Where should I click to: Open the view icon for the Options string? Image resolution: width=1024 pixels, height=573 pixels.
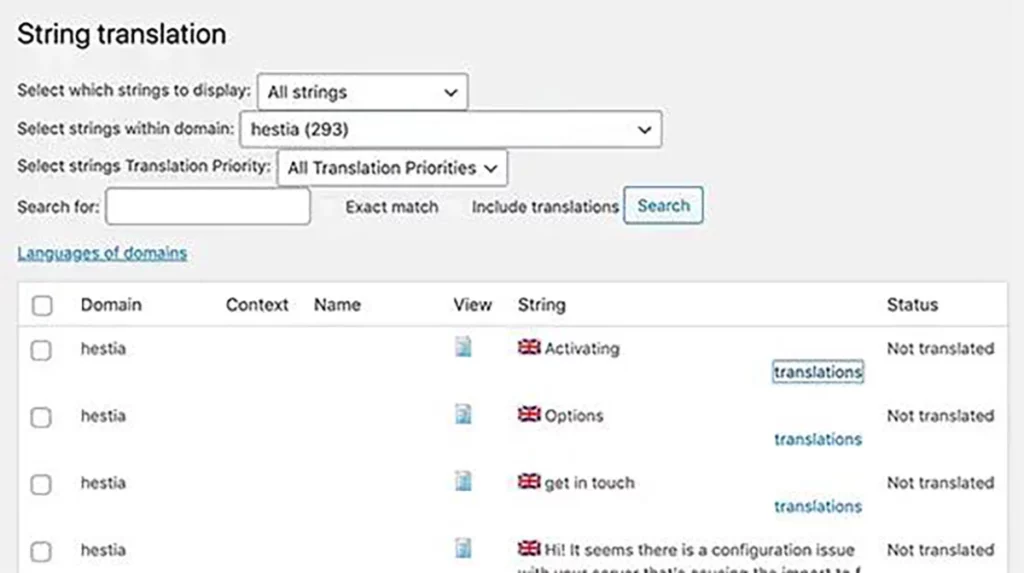463,415
